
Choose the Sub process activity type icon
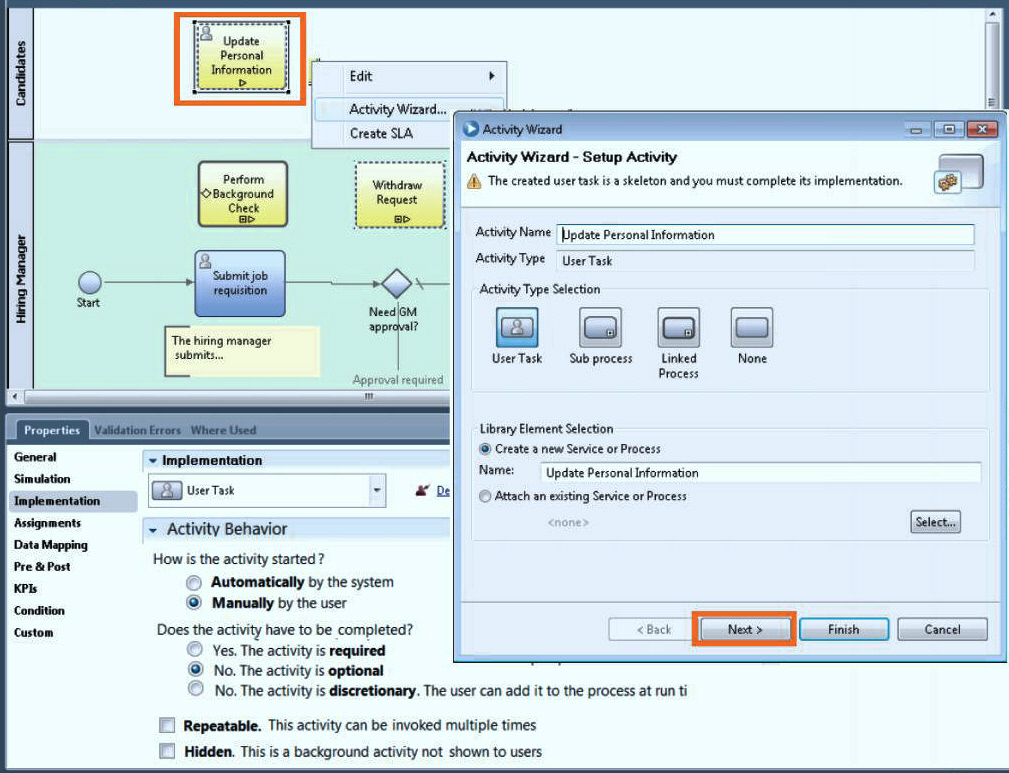pyautogui.click(x=600, y=327)
